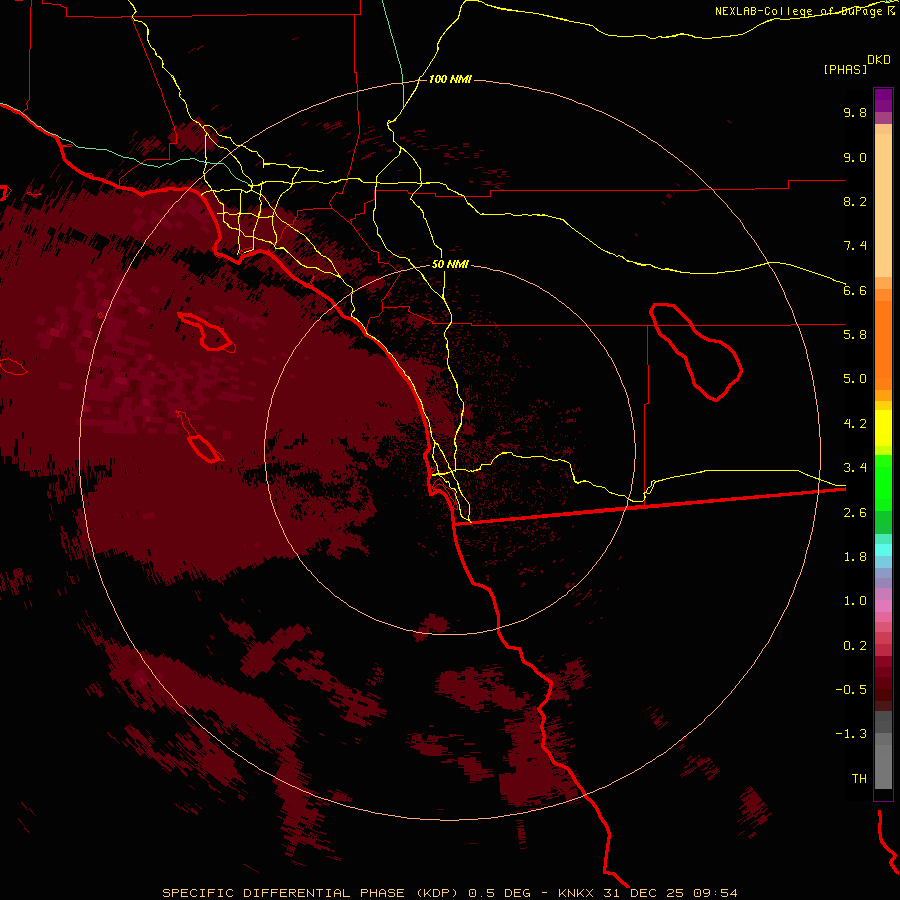Image resolution: width=900 pixels, height=900 pixels.
Task: Click the 9.8 value on the color scale
Action: tap(855, 112)
